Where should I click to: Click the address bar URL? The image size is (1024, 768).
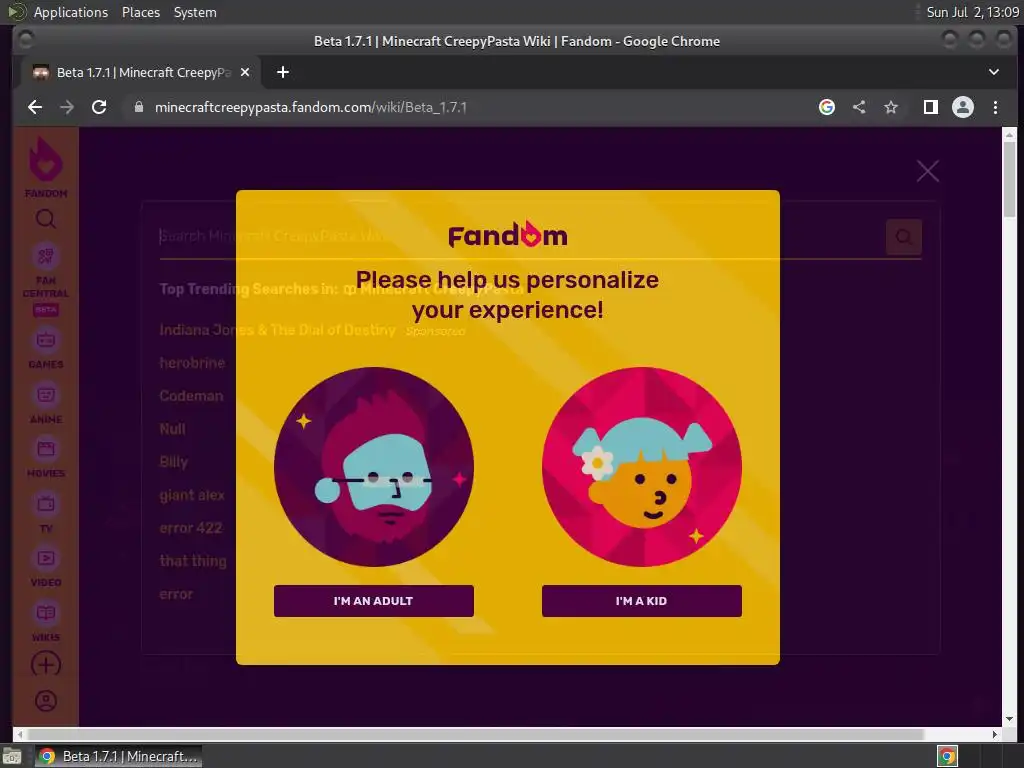[311, 107]
